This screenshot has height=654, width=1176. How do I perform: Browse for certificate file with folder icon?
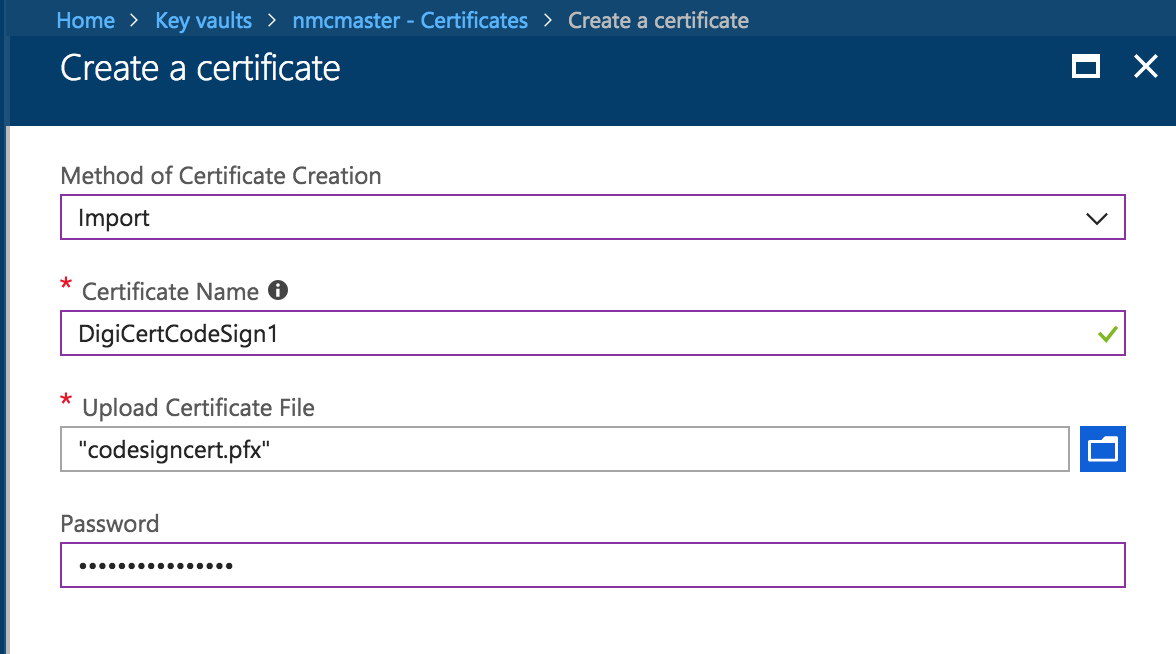[1102, 449]
